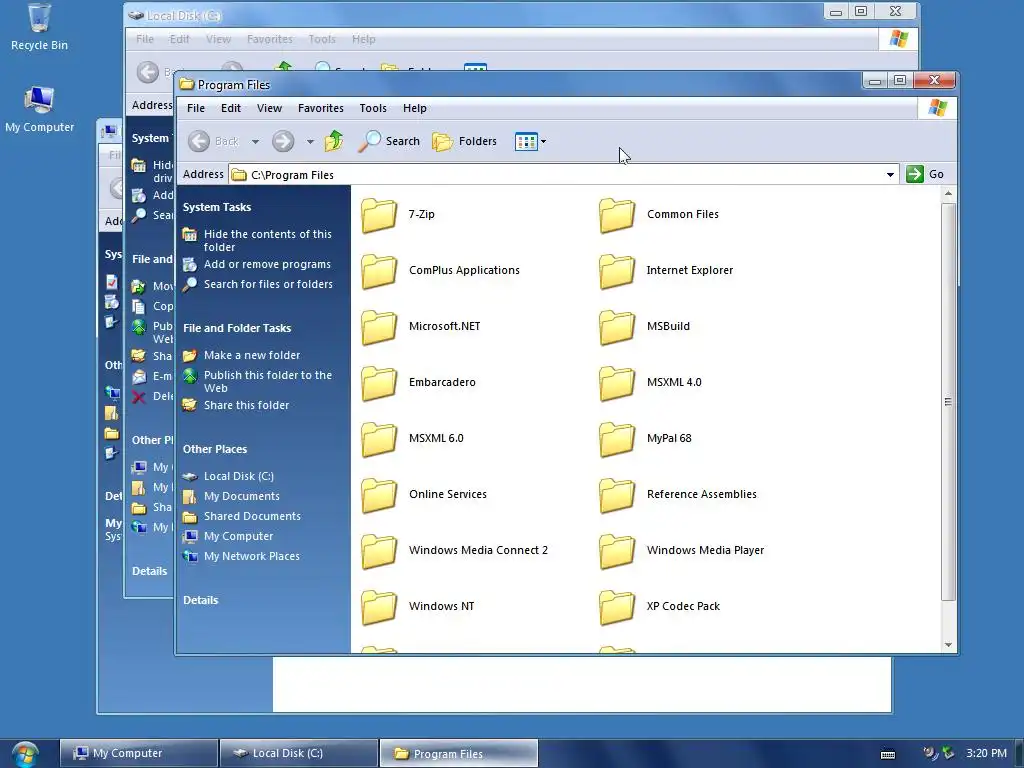
Task: Select the My Computer desktop icon
Action: tap(39, 110)
